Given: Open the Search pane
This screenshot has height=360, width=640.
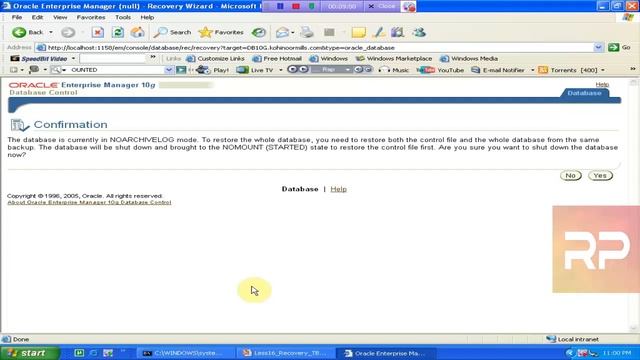Looking at the screenshot, I should coord(172,32).
